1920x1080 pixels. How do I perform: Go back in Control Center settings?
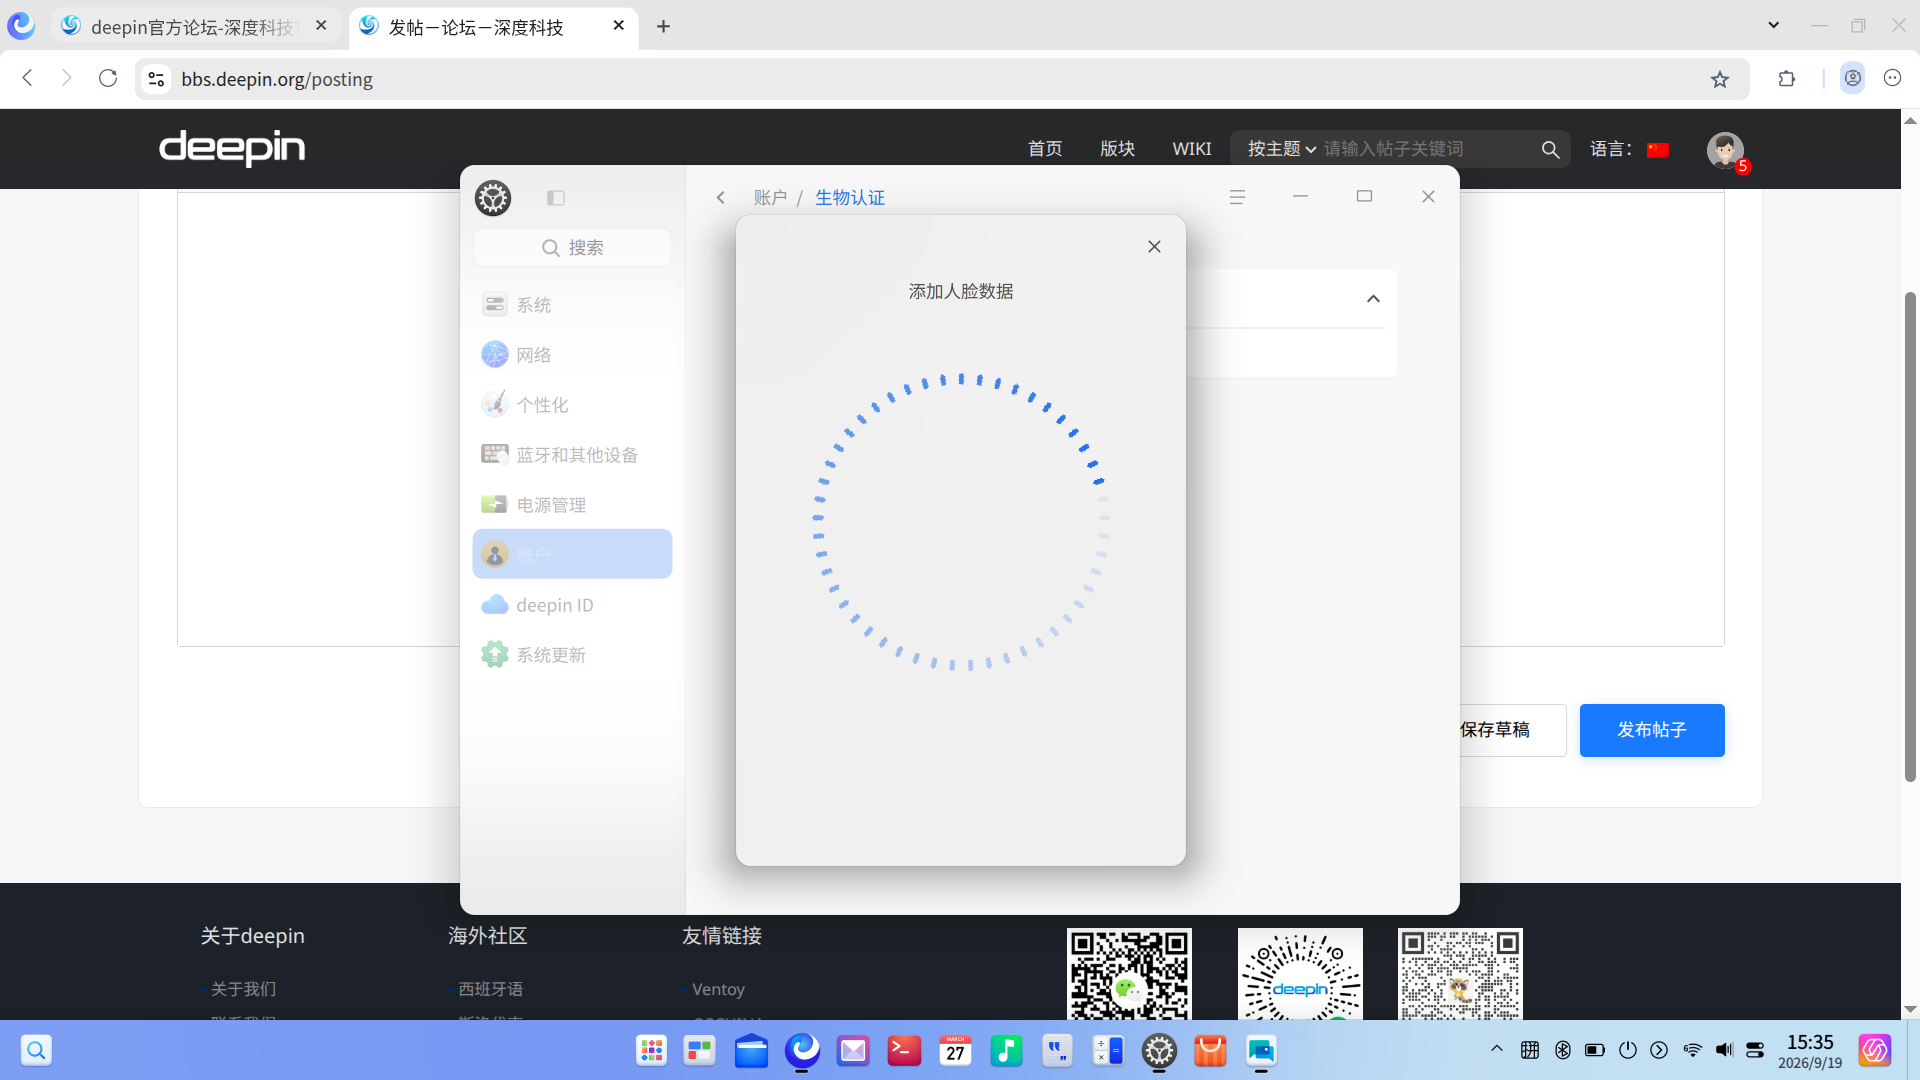[x=720, y=197]
